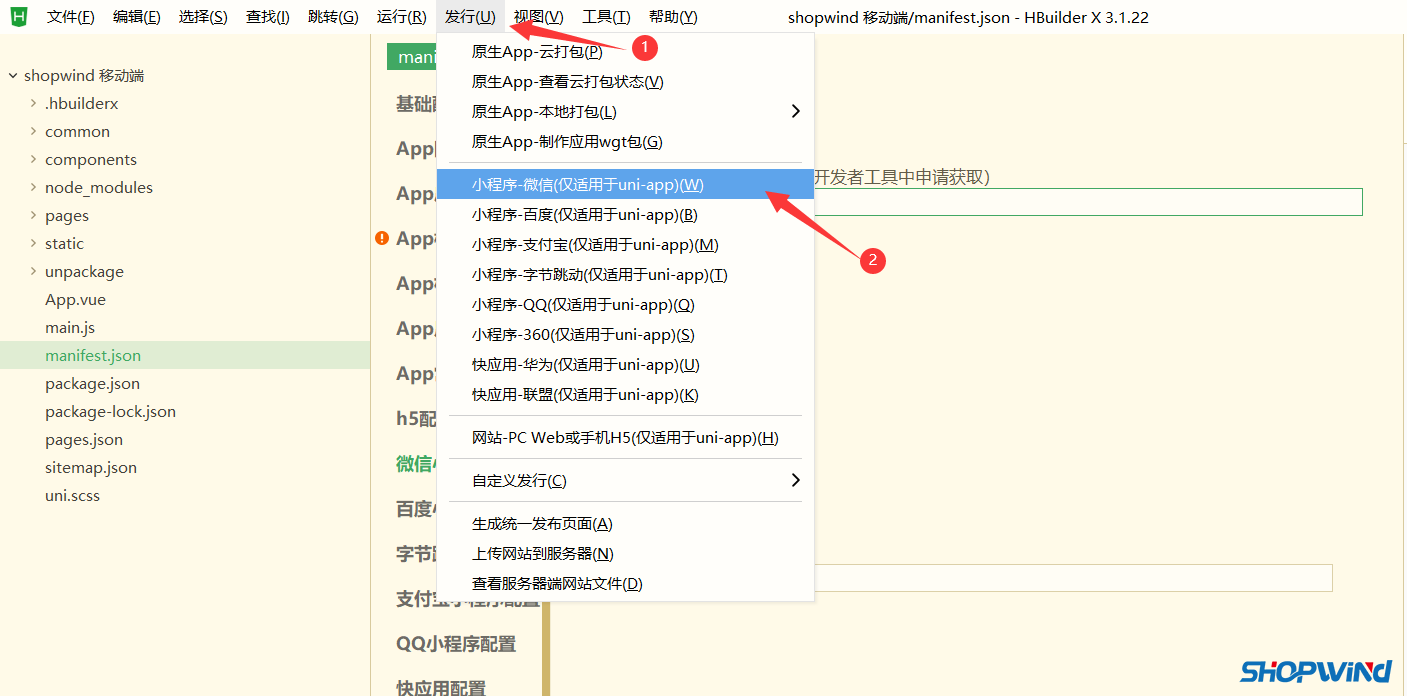Viewport: 1407px width, 696px height.
Task: Switch to the manifest.json editor tab
Action: click(x=412, y=57)
